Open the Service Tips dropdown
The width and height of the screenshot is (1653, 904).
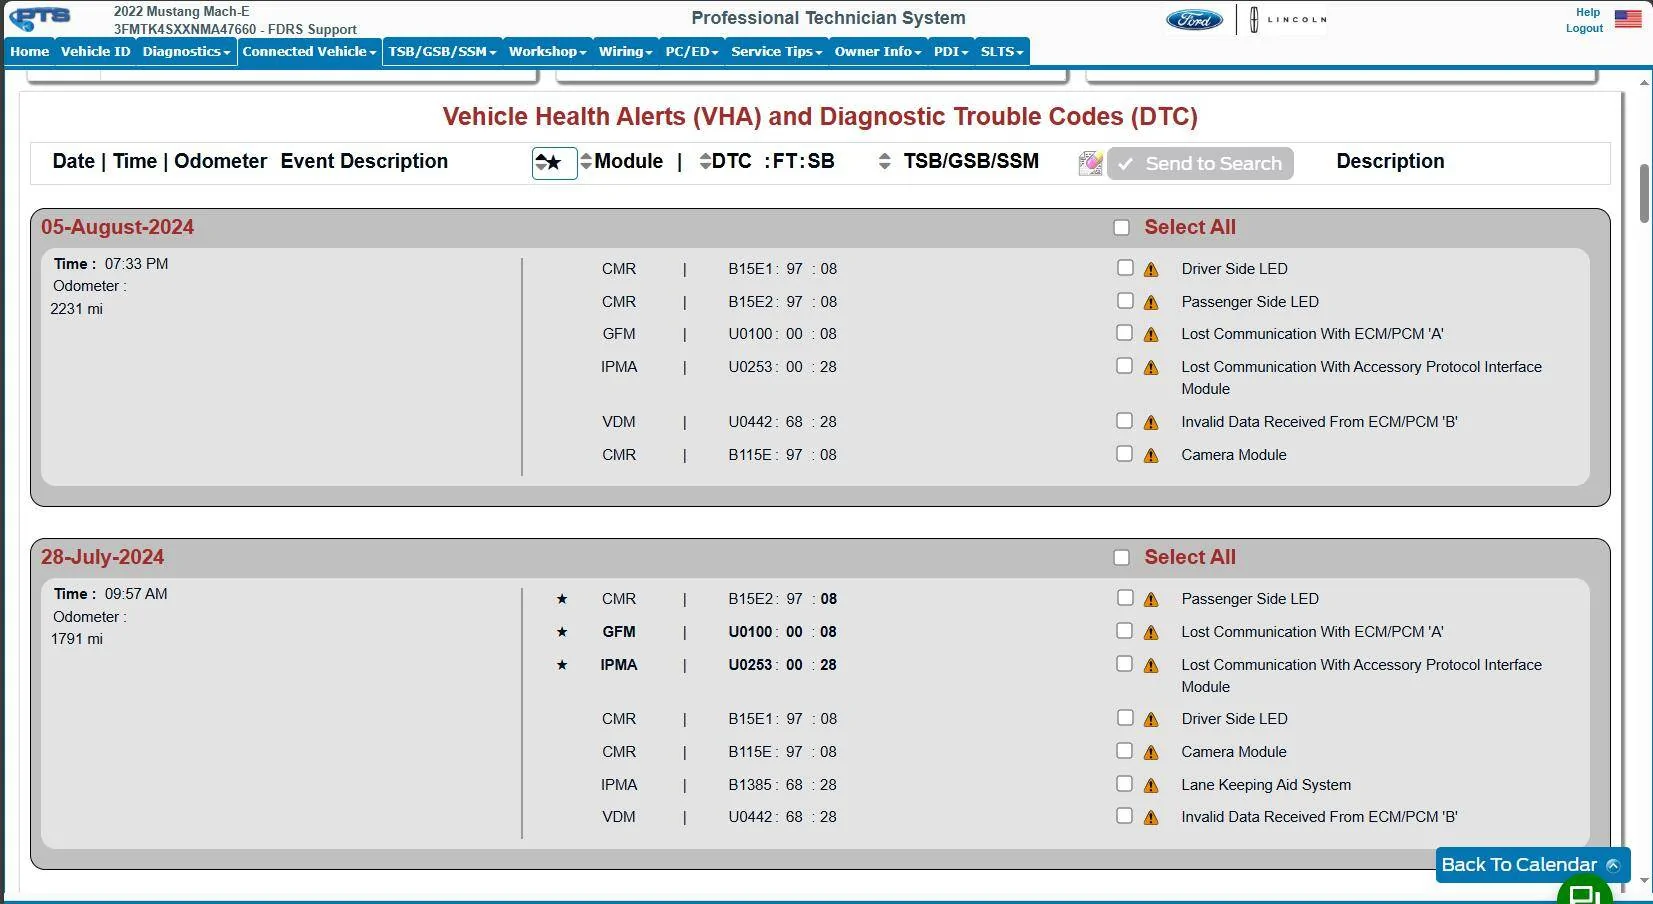point(776,52)
